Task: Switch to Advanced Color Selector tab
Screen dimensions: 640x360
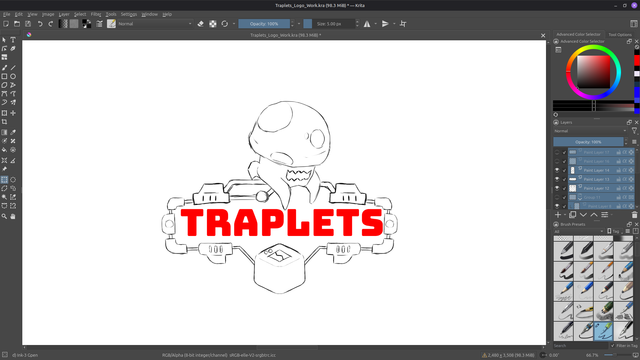Action: tap(578, 34)
